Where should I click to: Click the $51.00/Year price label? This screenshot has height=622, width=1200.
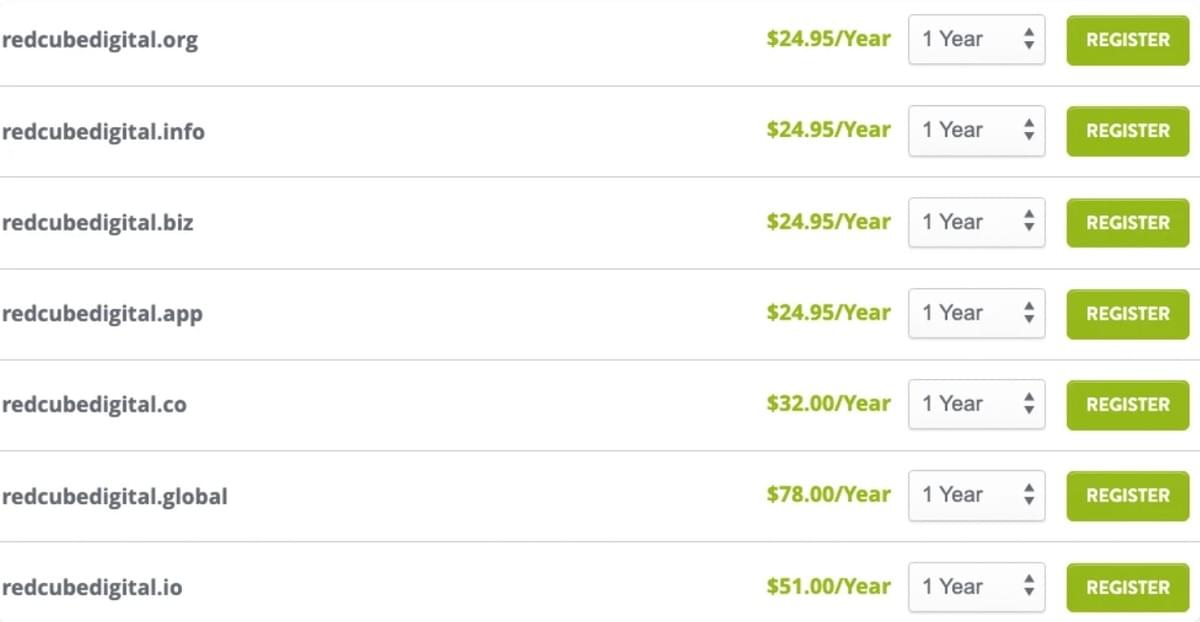828,587
